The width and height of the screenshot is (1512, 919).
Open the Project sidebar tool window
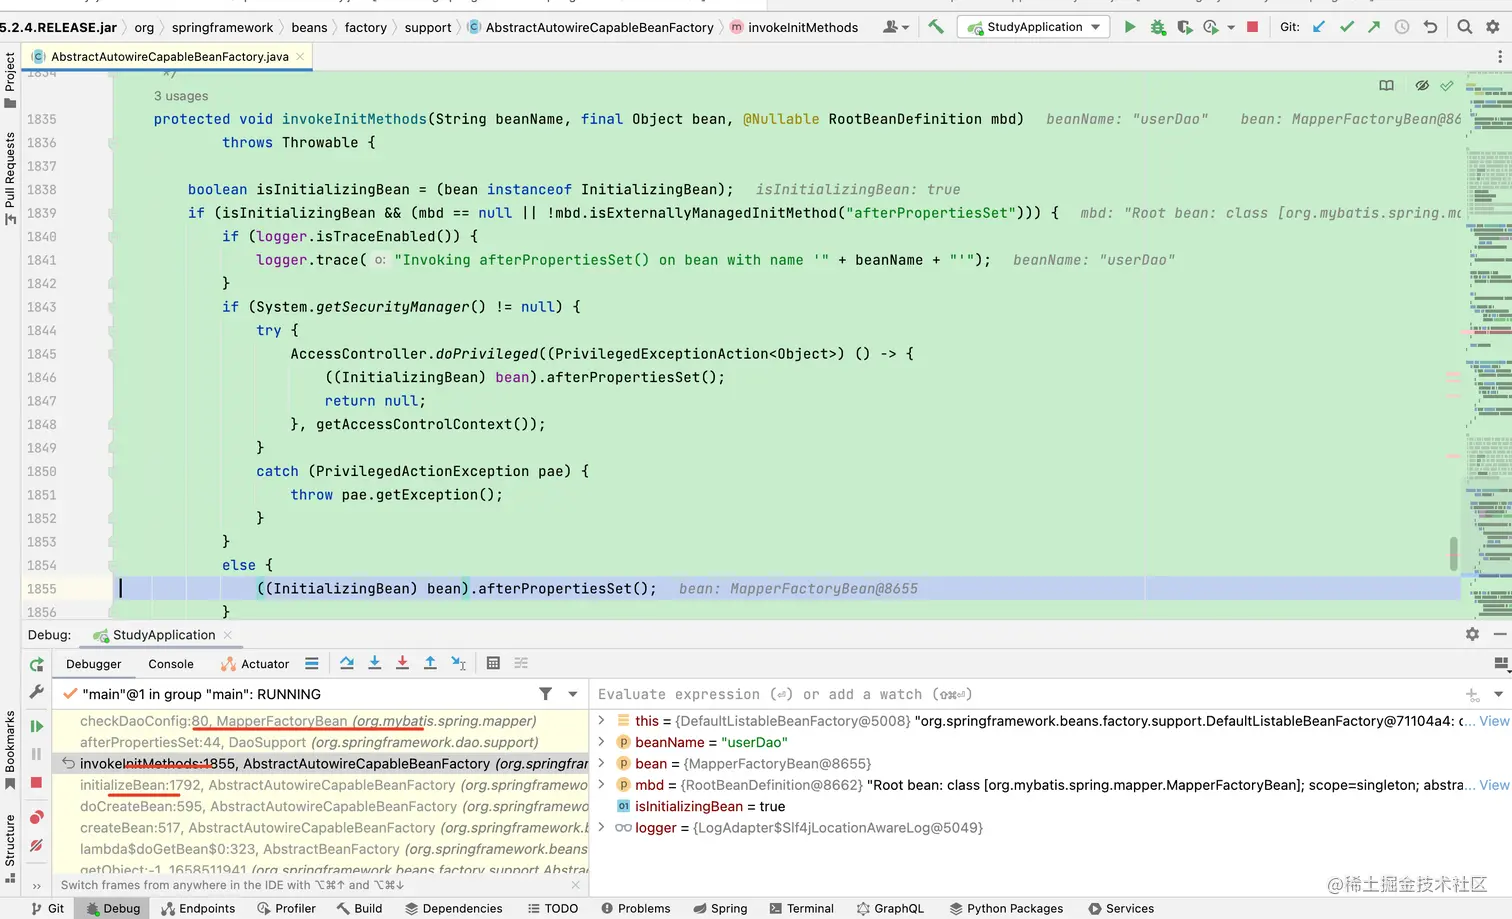point(10,80)
